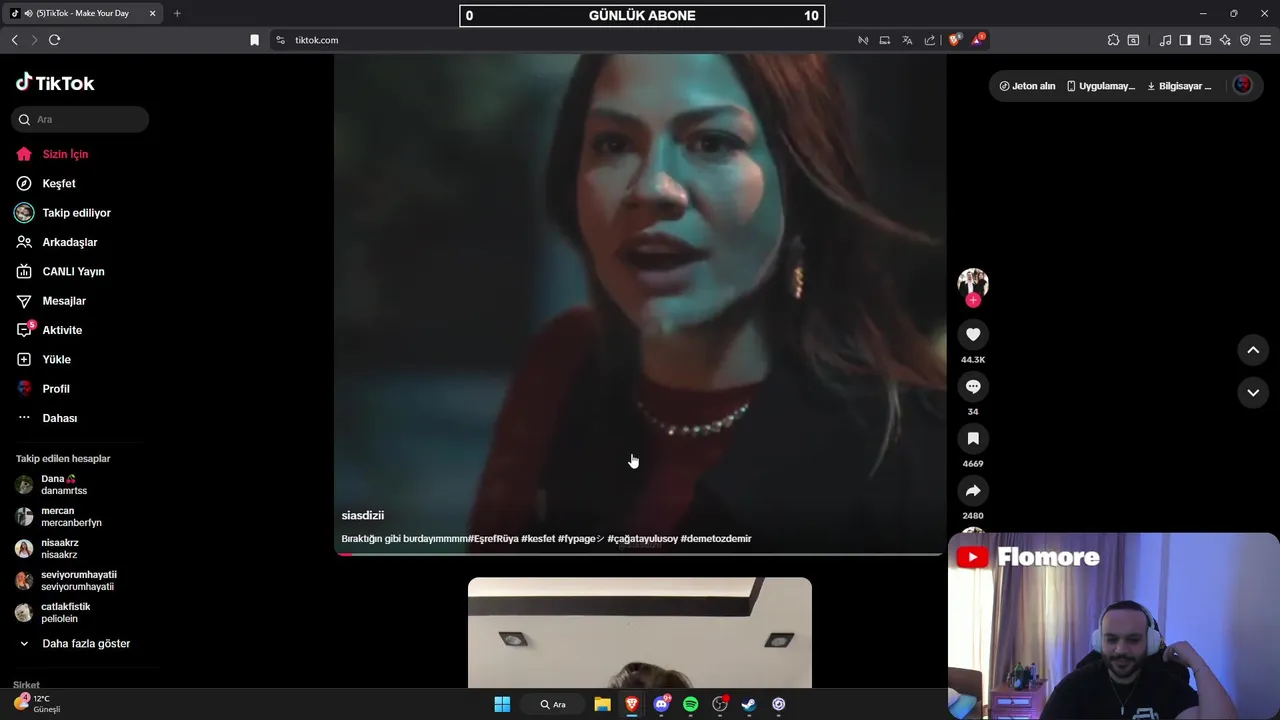Open Brave Shields lion icon
The image size is (1280, 720).
pos(955,40)
